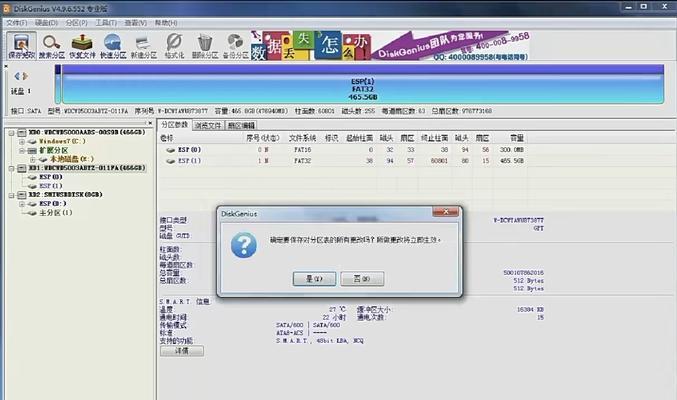Screen dimensions: 677x400
Task: Click the 容量 capacity column header
Action: point(517,138)
